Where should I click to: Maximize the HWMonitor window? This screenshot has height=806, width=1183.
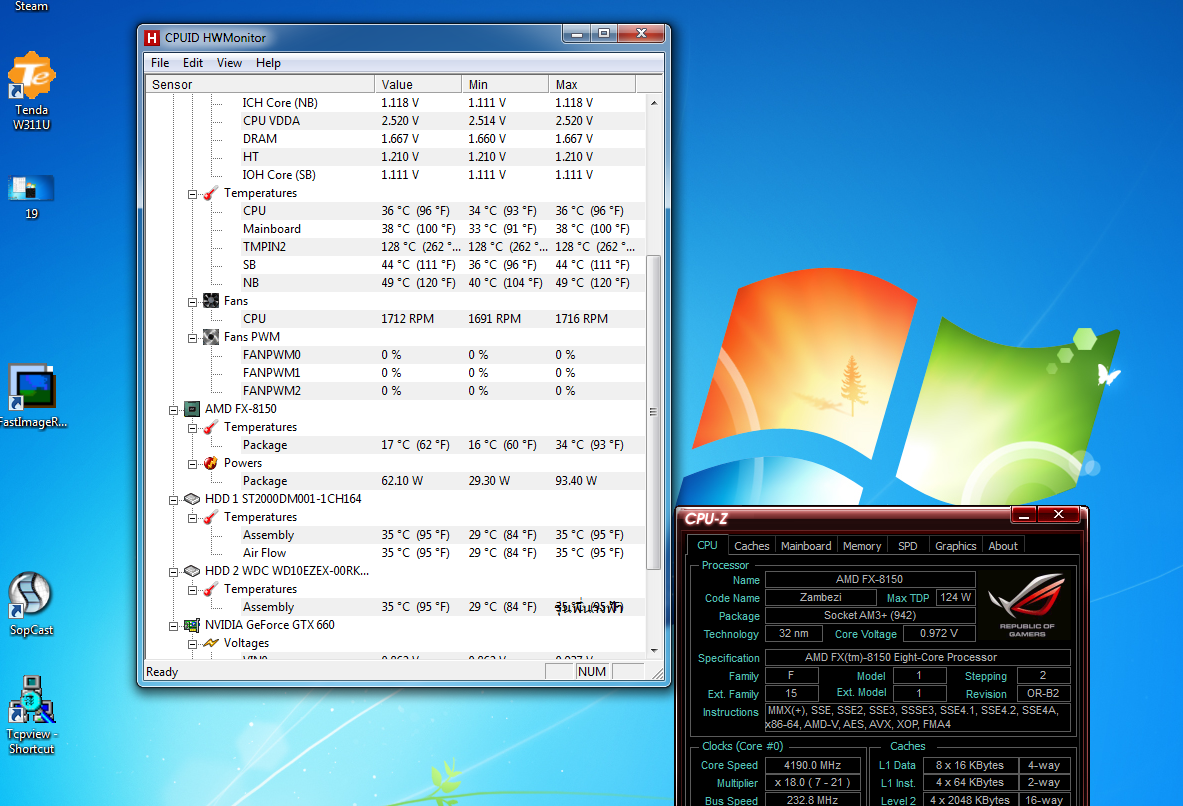604,33
